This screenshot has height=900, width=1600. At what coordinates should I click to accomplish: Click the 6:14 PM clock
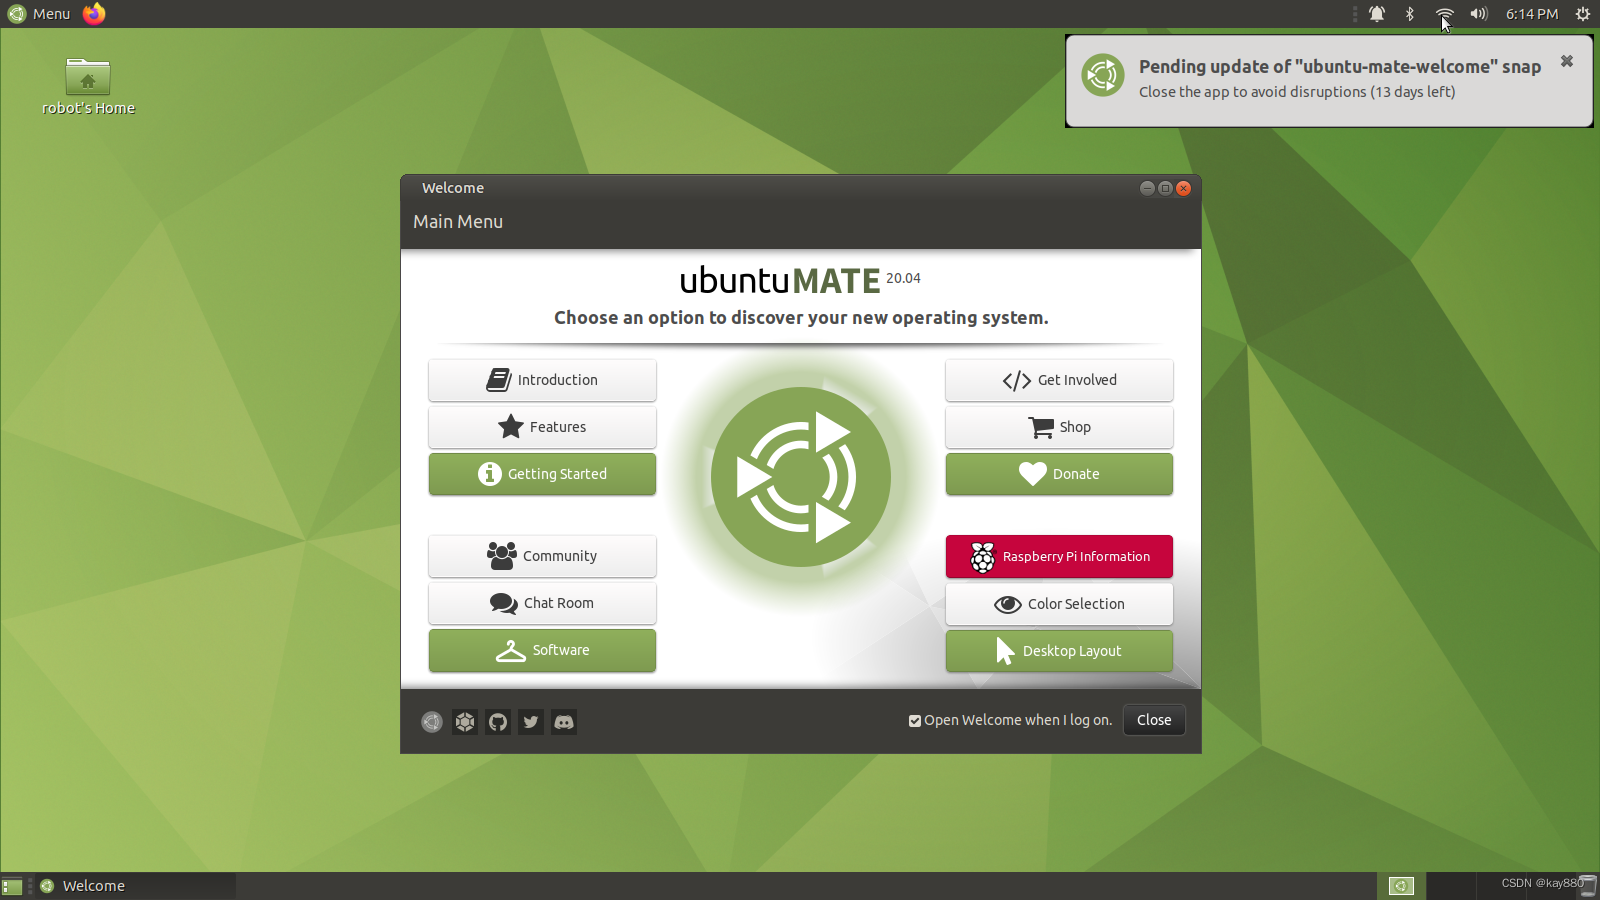pos(1532,14)
